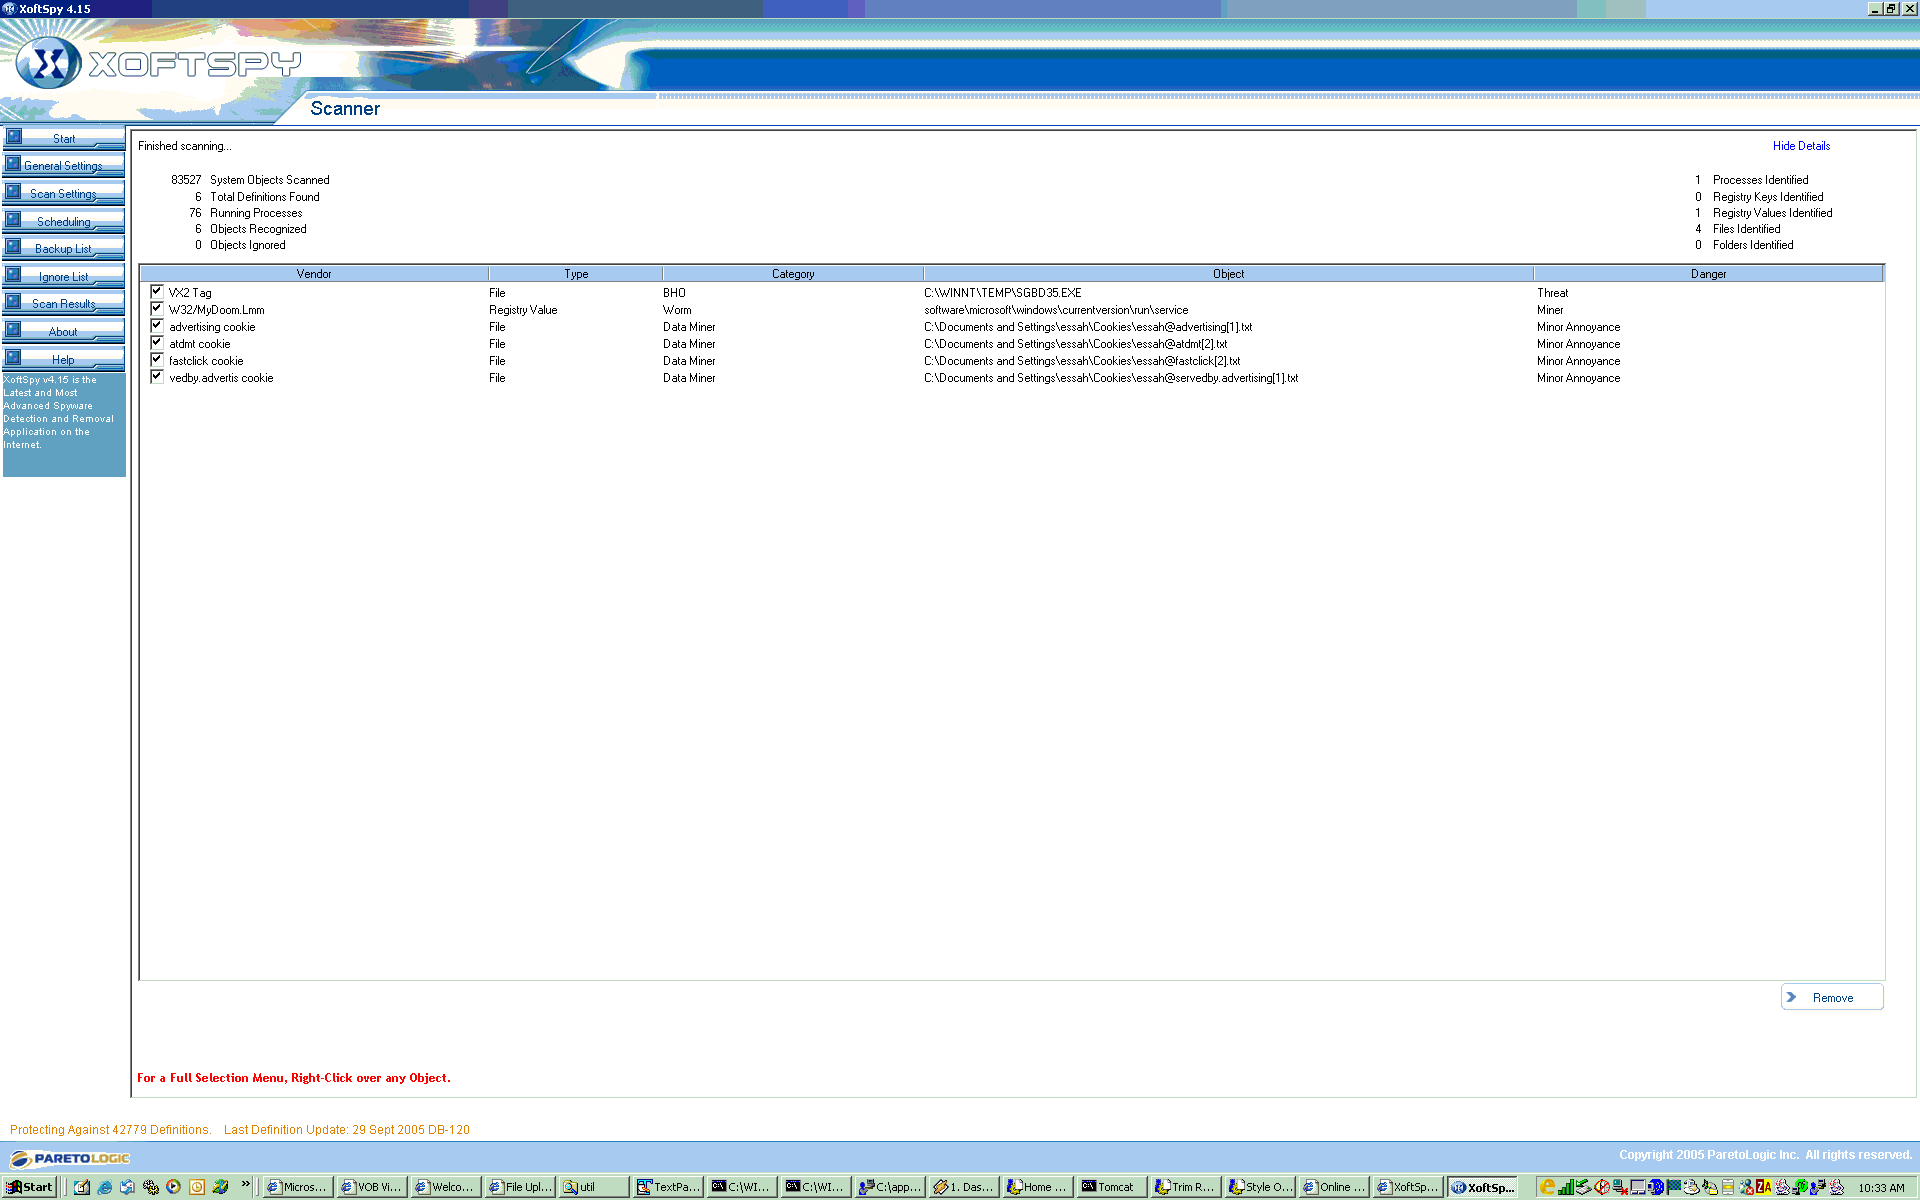Click the Threat danger value
Screen dimensions: 1920x1200
pyautogui.click(x=1552, y=293)
